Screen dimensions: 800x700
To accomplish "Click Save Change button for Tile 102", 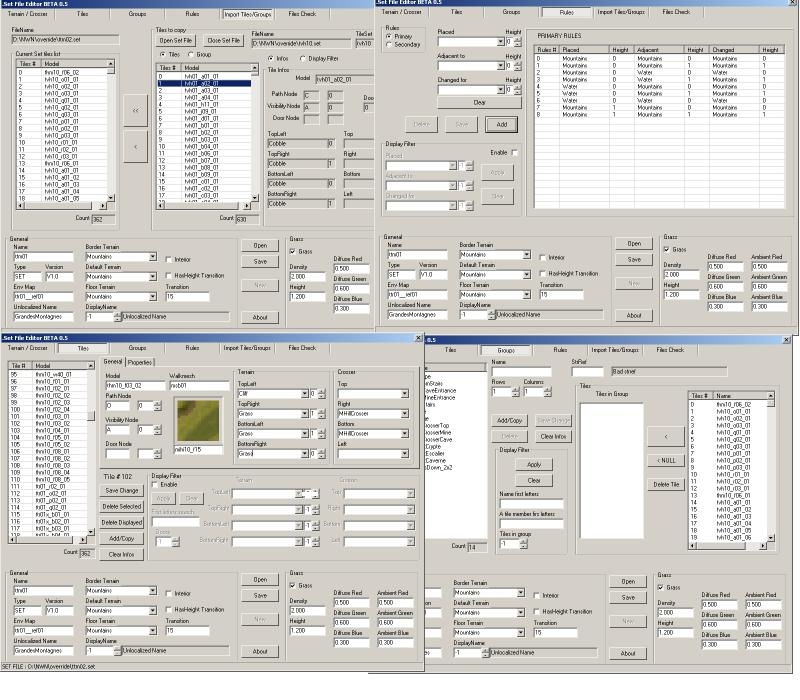I will pyautogui.click(x=121, y=490).
